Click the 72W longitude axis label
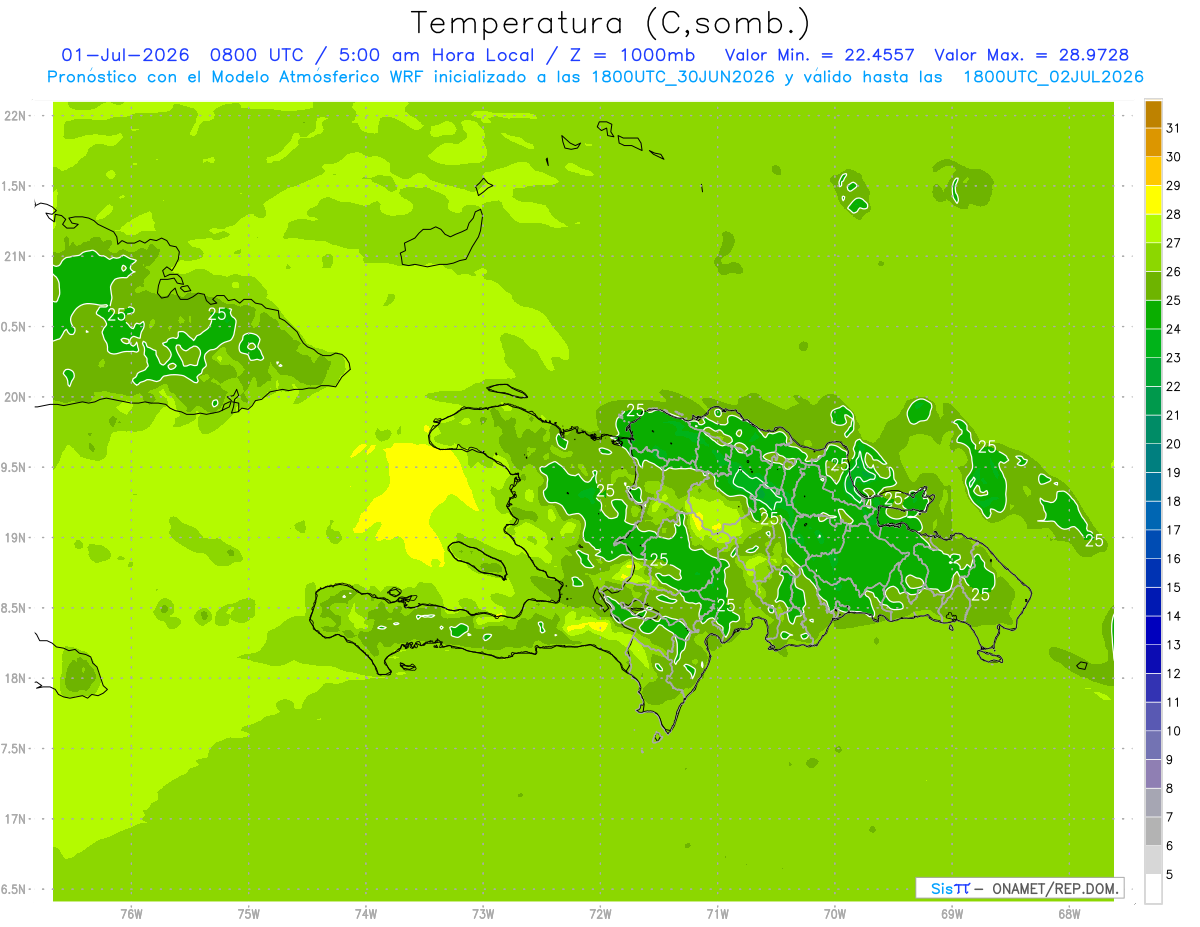 click(600, 914)
